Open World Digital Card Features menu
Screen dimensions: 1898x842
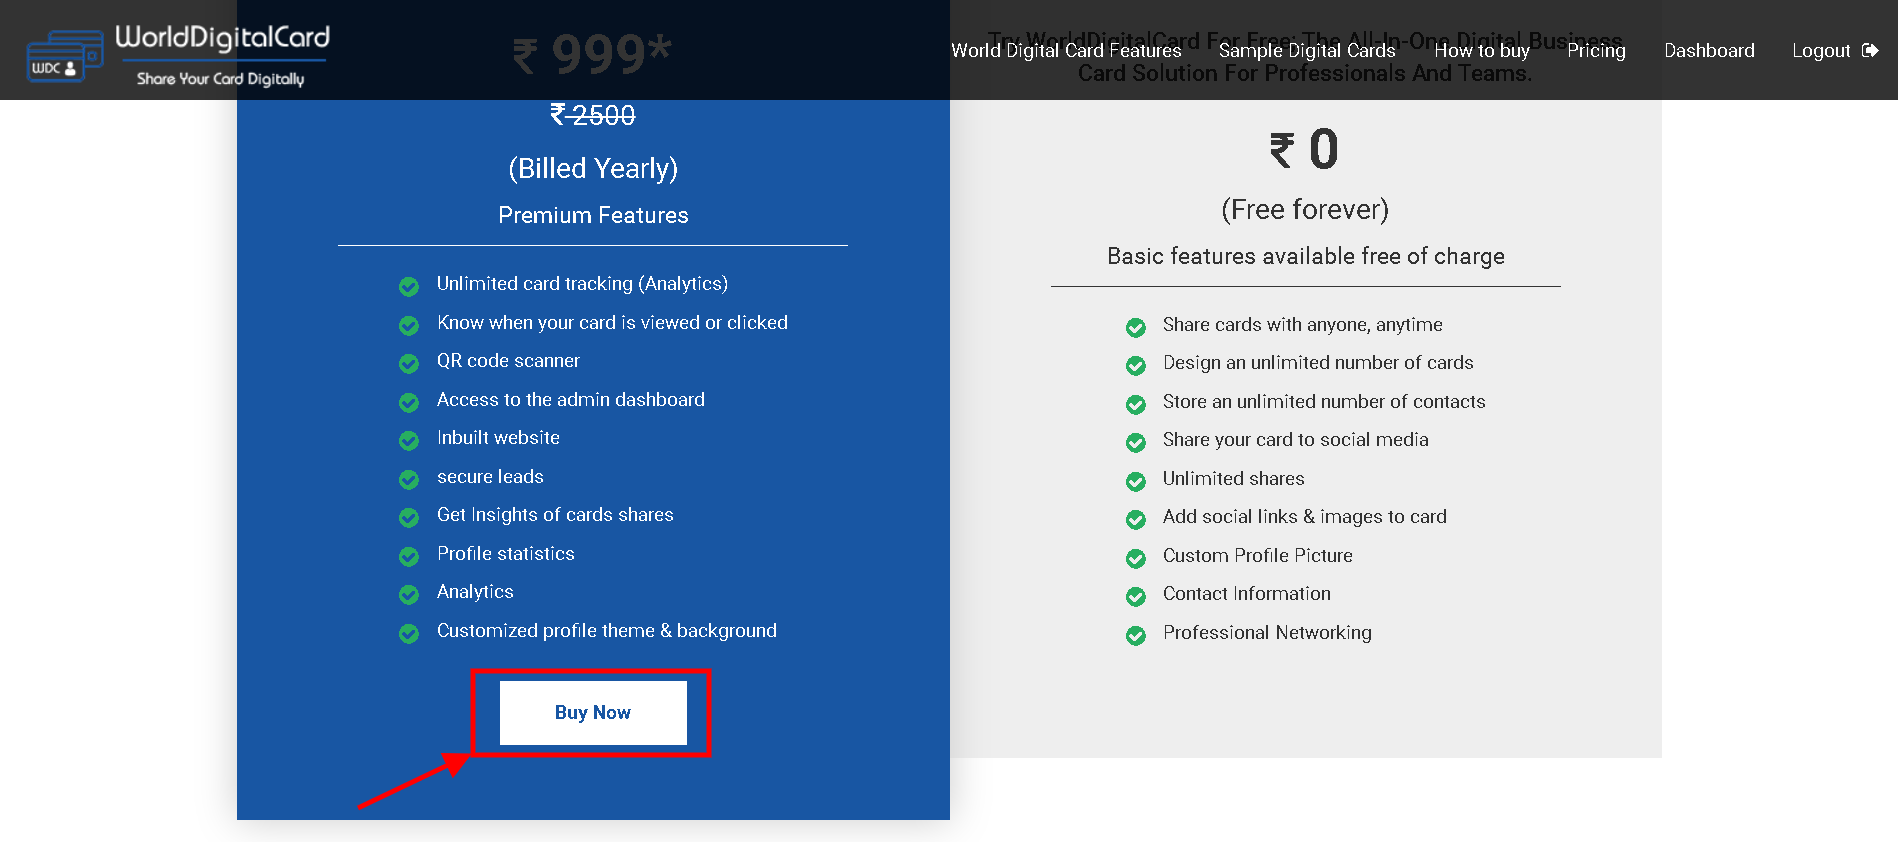point(1066,50)
